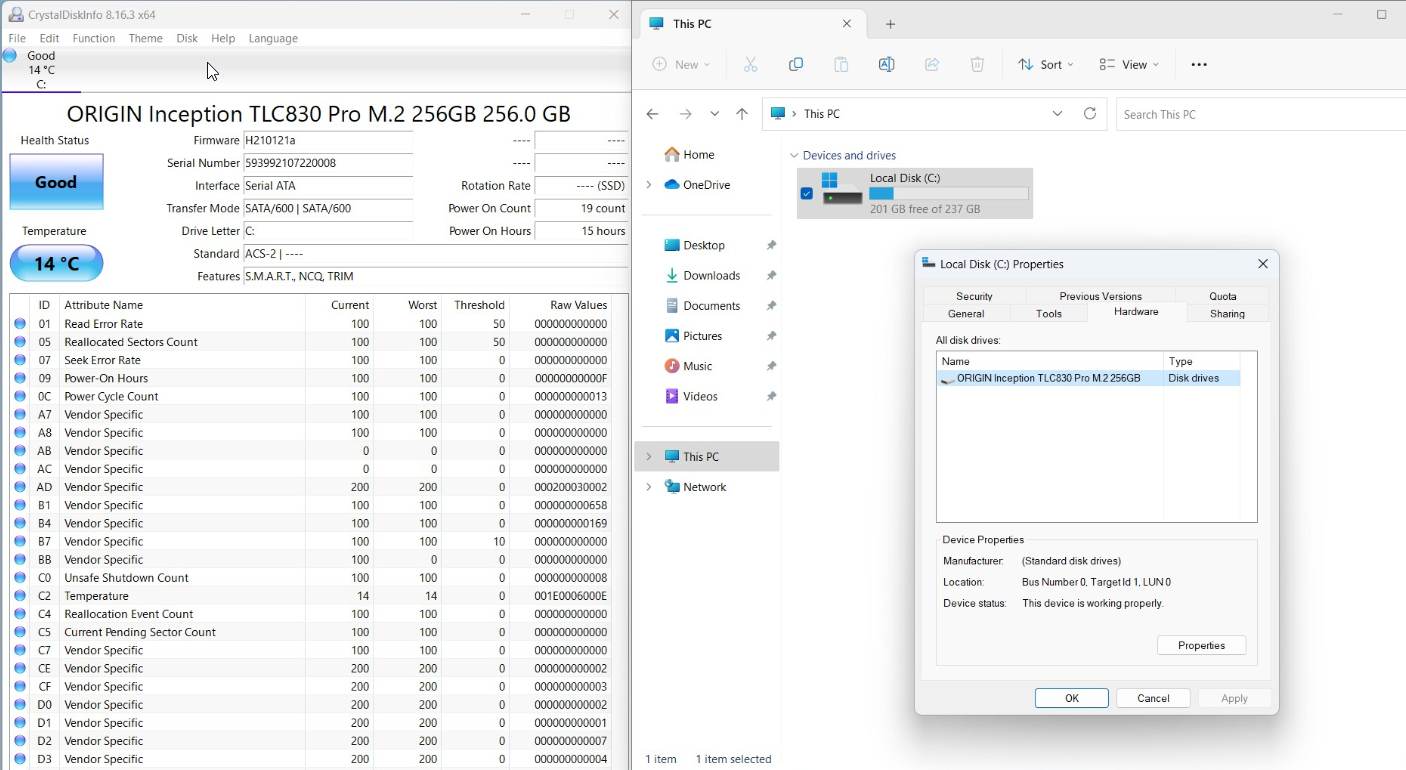Go up one folder level arrow
Viewport: 1406px width, 770px height.
point(742,114)
